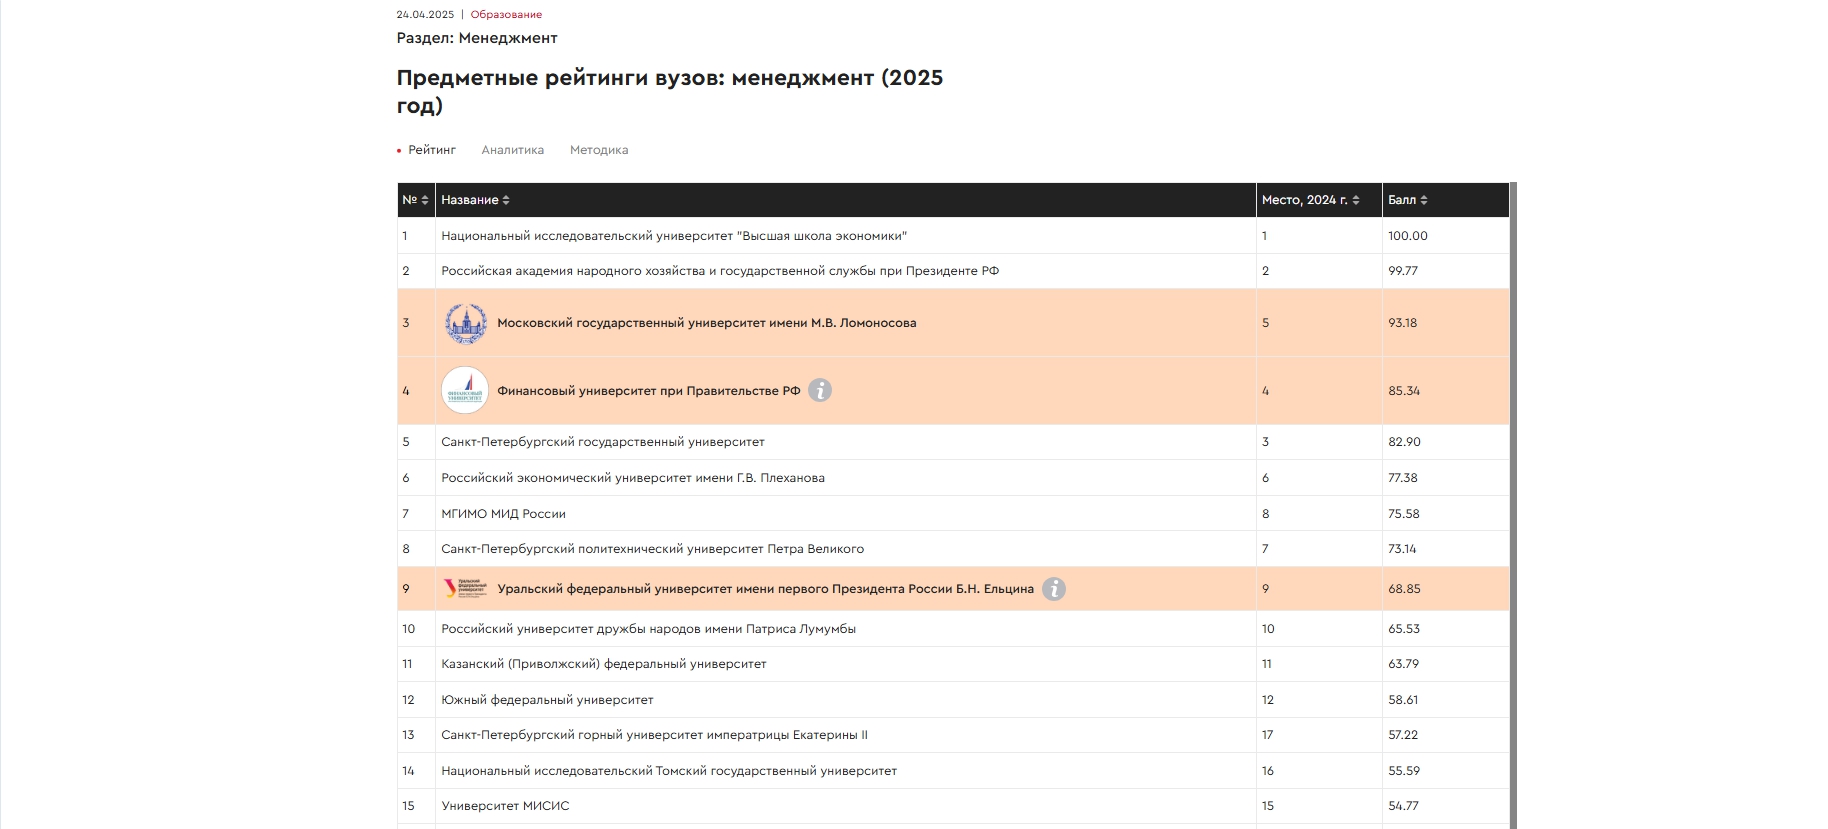Image resolution: width=1828 pixels, height=829 pixels.
Task: Select Томский государственный университет row
Action: [953, 771]
